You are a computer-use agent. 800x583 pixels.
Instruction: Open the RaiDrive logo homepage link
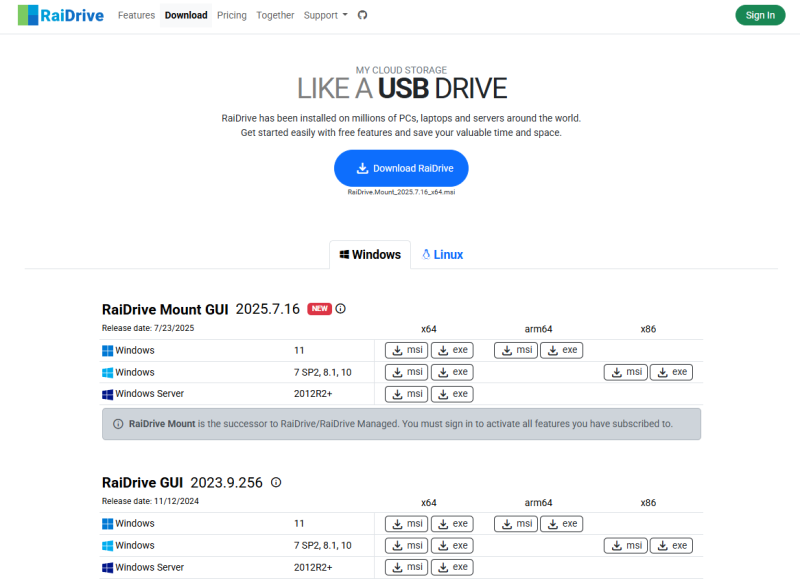(x=61, y=15)
